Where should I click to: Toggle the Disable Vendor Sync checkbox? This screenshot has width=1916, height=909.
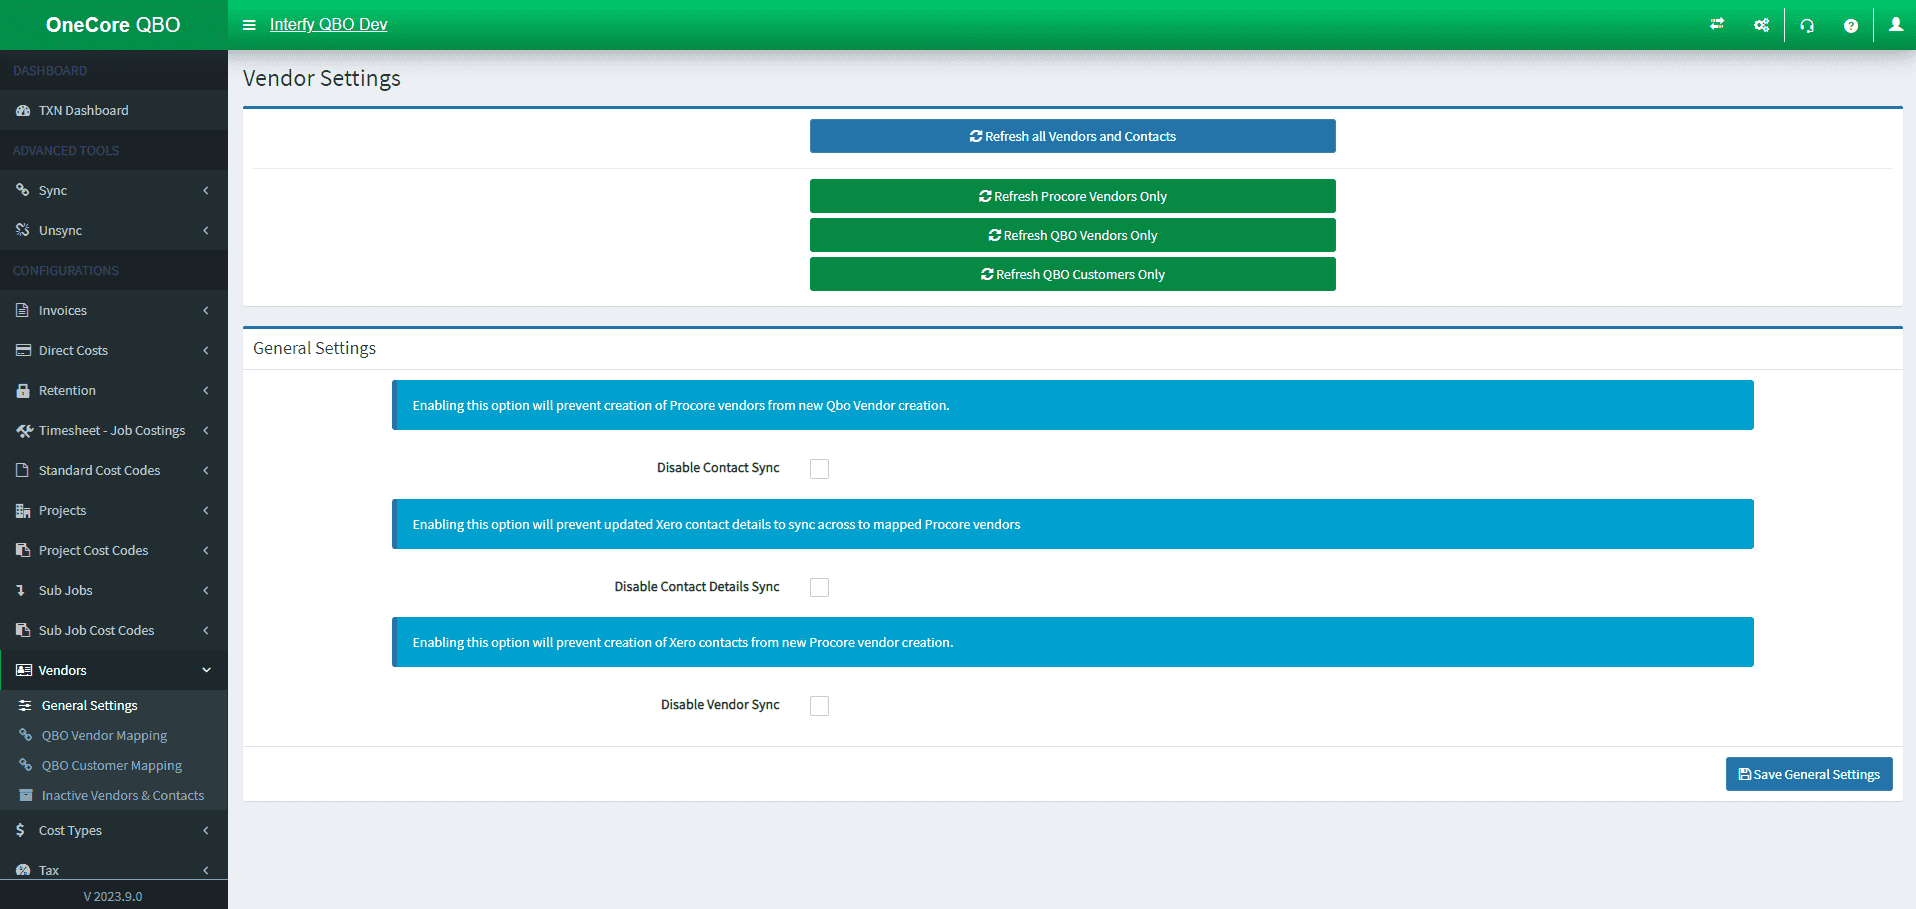pyautogui.click(x=819, y=706)
